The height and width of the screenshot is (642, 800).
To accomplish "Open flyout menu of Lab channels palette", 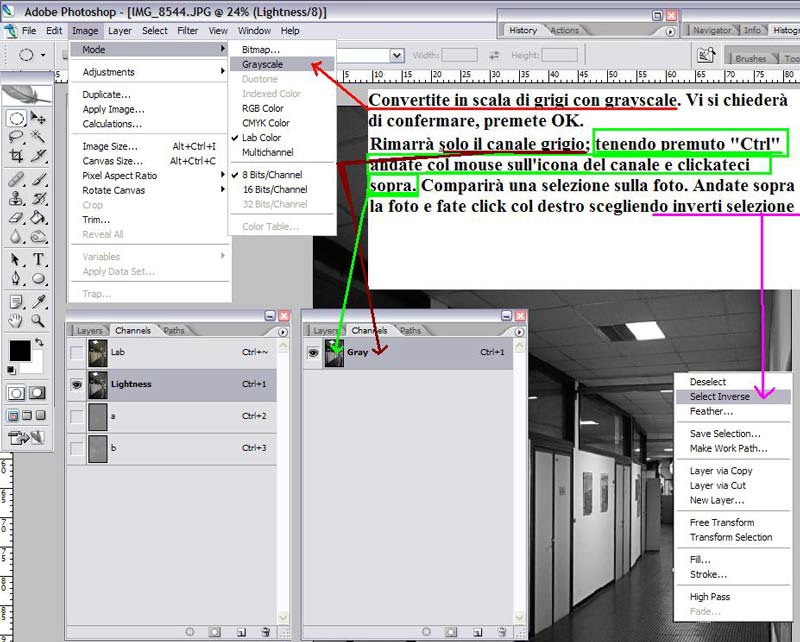I will [x=282, y=332].
